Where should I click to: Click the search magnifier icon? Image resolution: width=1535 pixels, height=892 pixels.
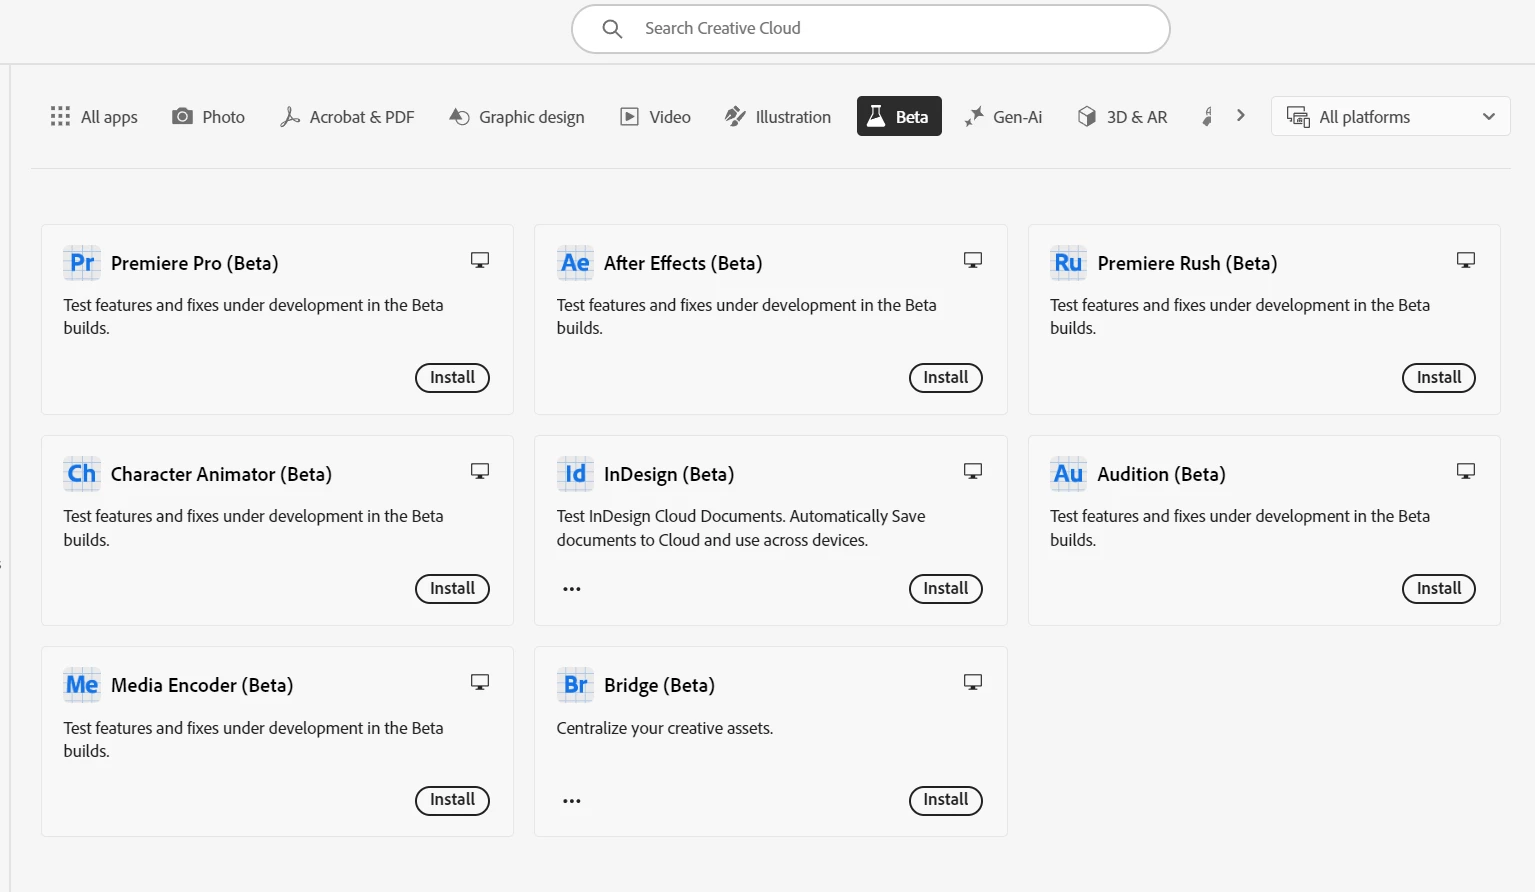pyautogui.click(x=613, y=29)
